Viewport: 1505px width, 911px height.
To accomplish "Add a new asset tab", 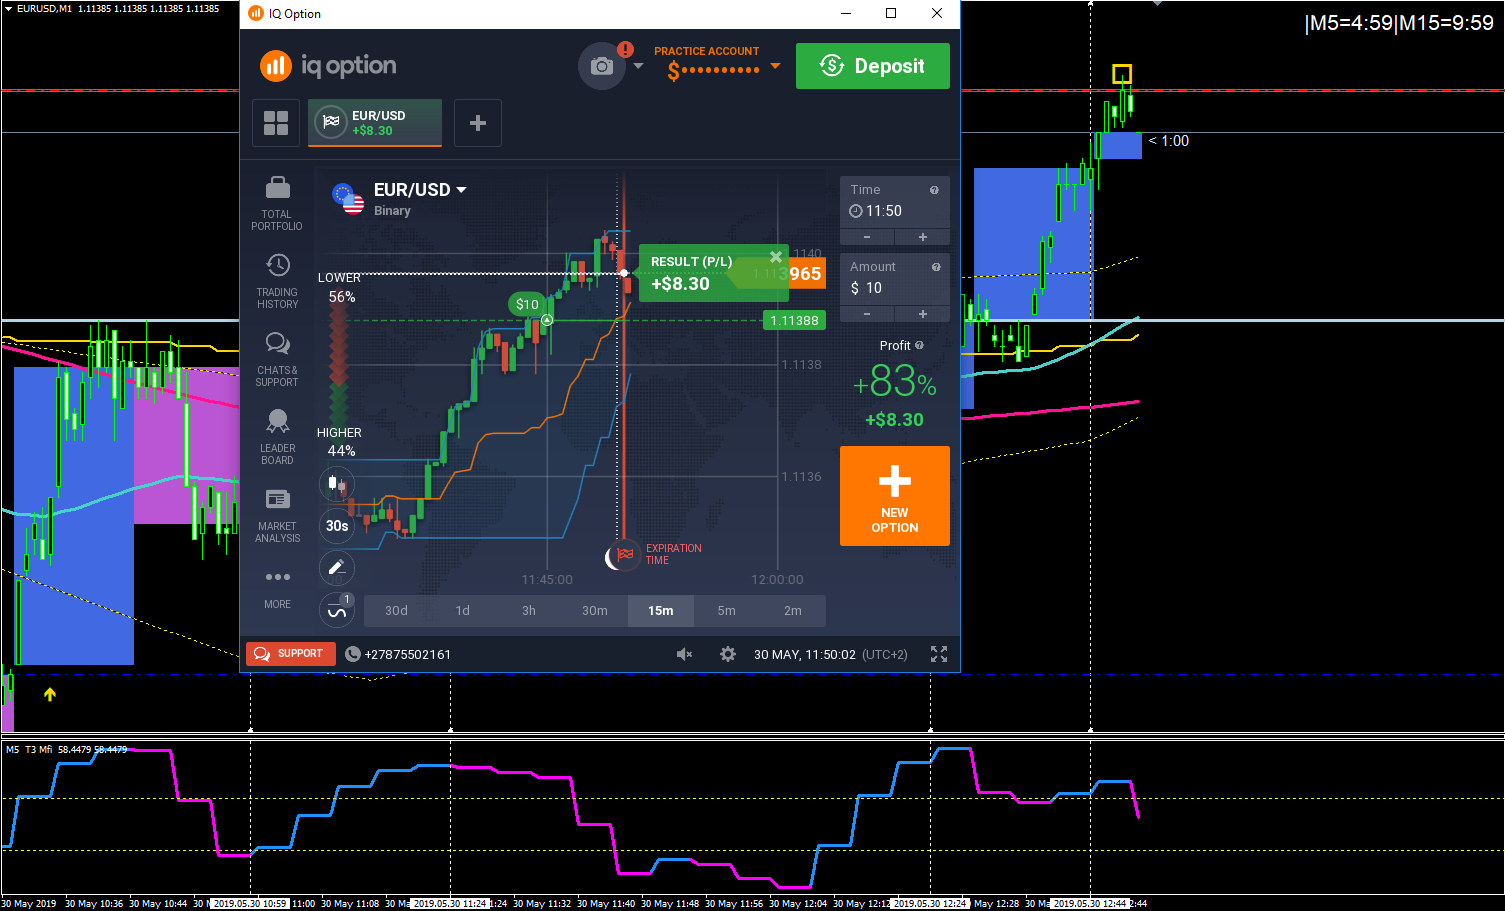I will pos(478,123).
